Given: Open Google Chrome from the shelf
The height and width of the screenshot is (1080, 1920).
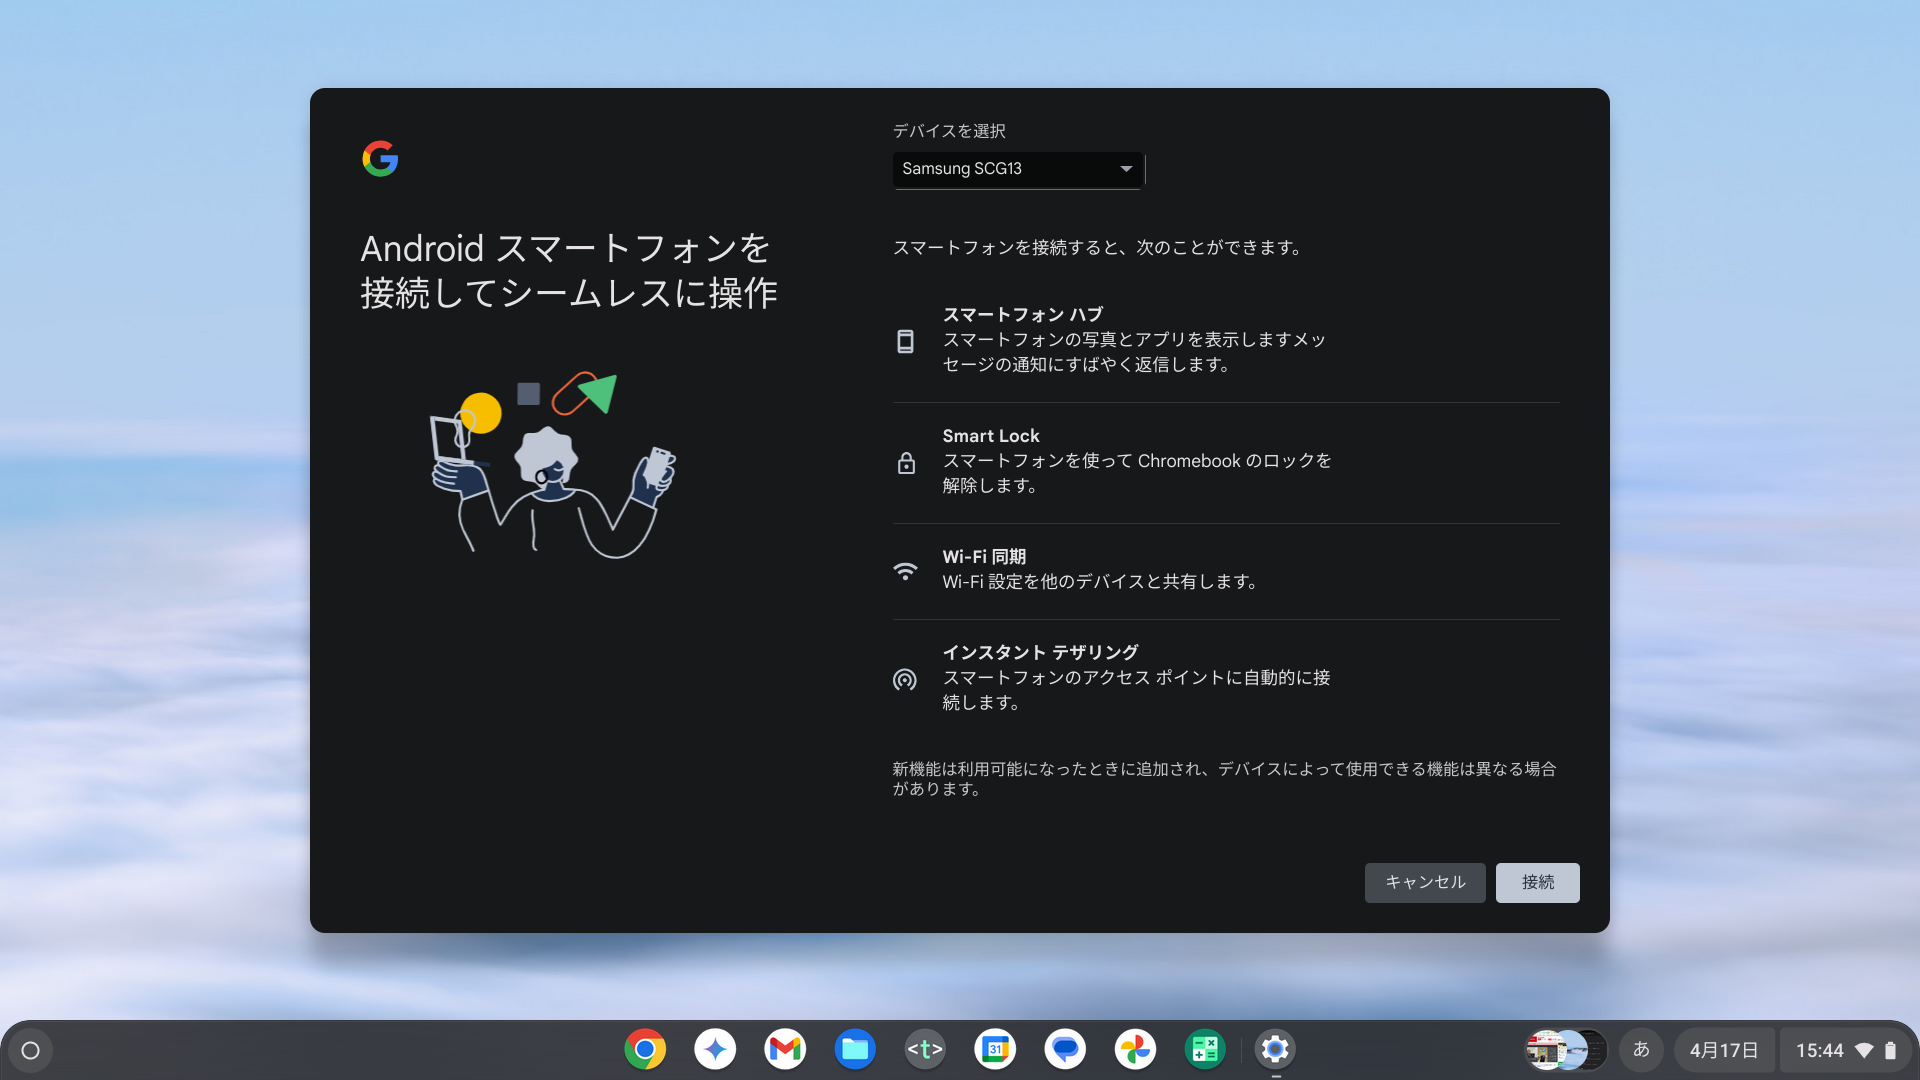Looking at the screenshot, I should (645, 1050).
